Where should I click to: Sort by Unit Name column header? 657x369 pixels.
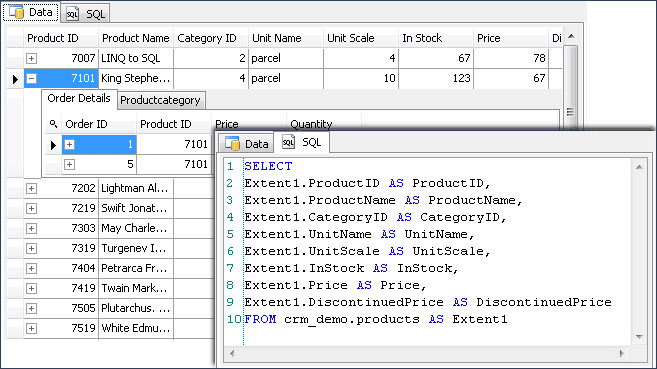click(x=286, y=38)
